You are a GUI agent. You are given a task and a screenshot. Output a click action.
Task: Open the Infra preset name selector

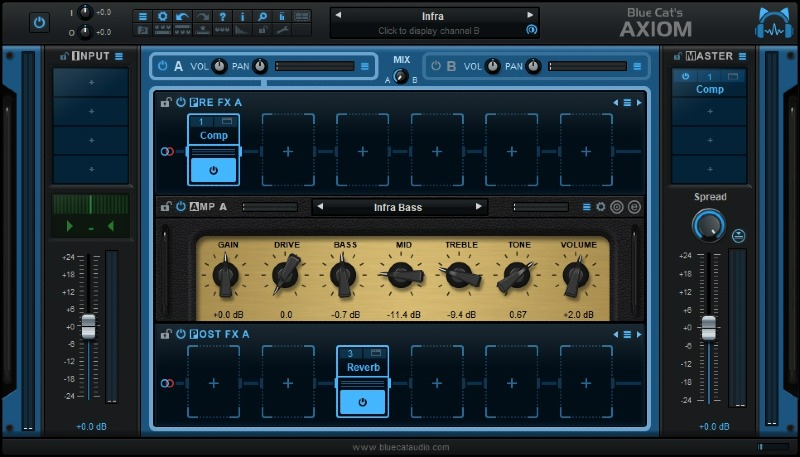tap(433, 16)
